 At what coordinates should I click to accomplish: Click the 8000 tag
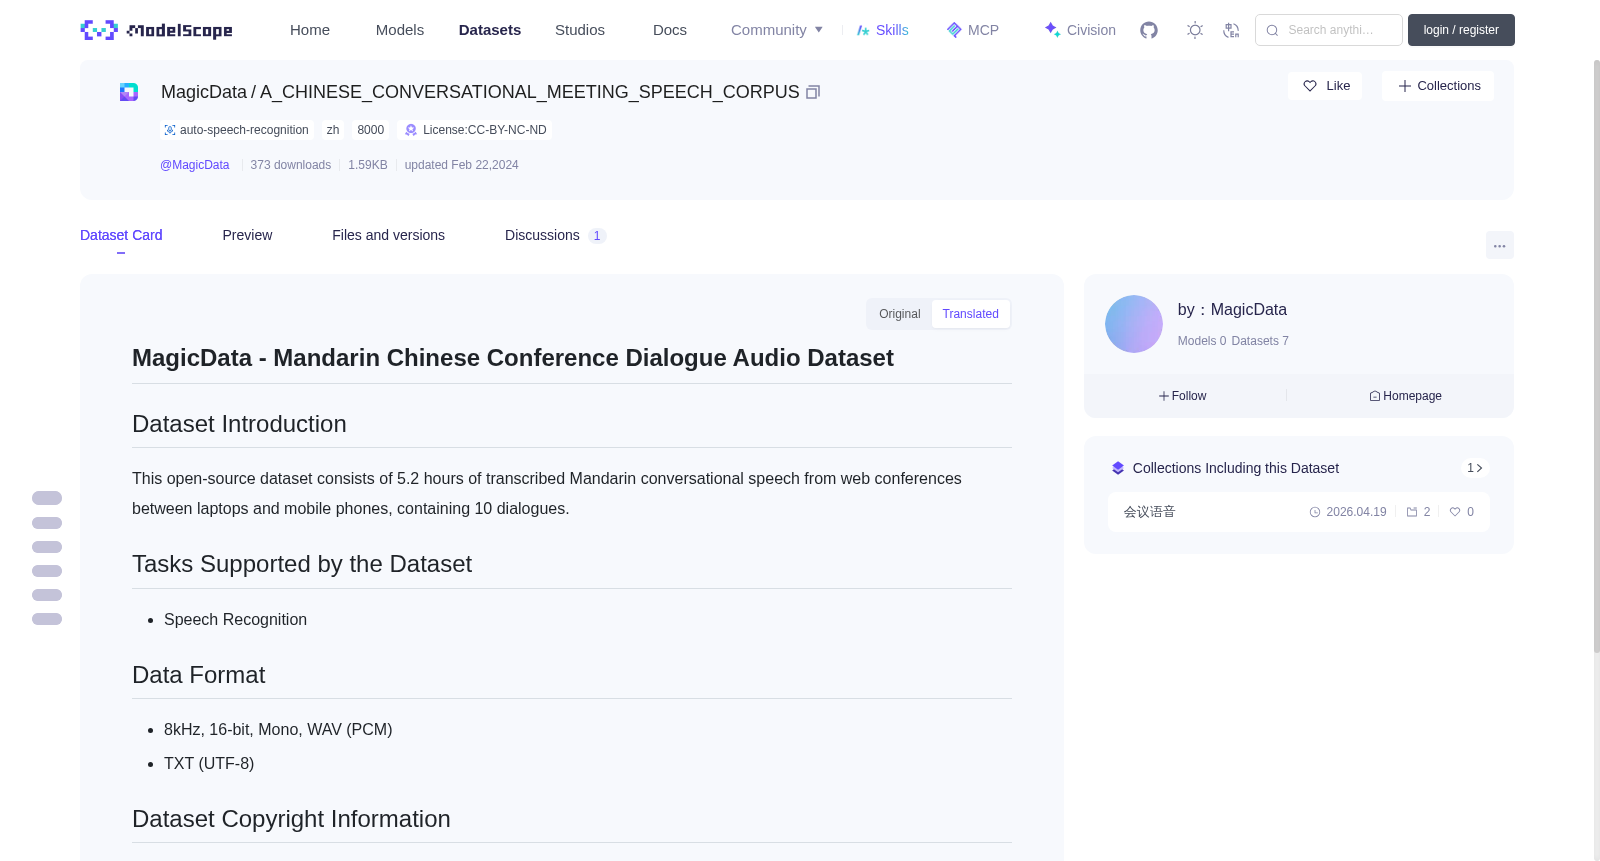[371, 130]
